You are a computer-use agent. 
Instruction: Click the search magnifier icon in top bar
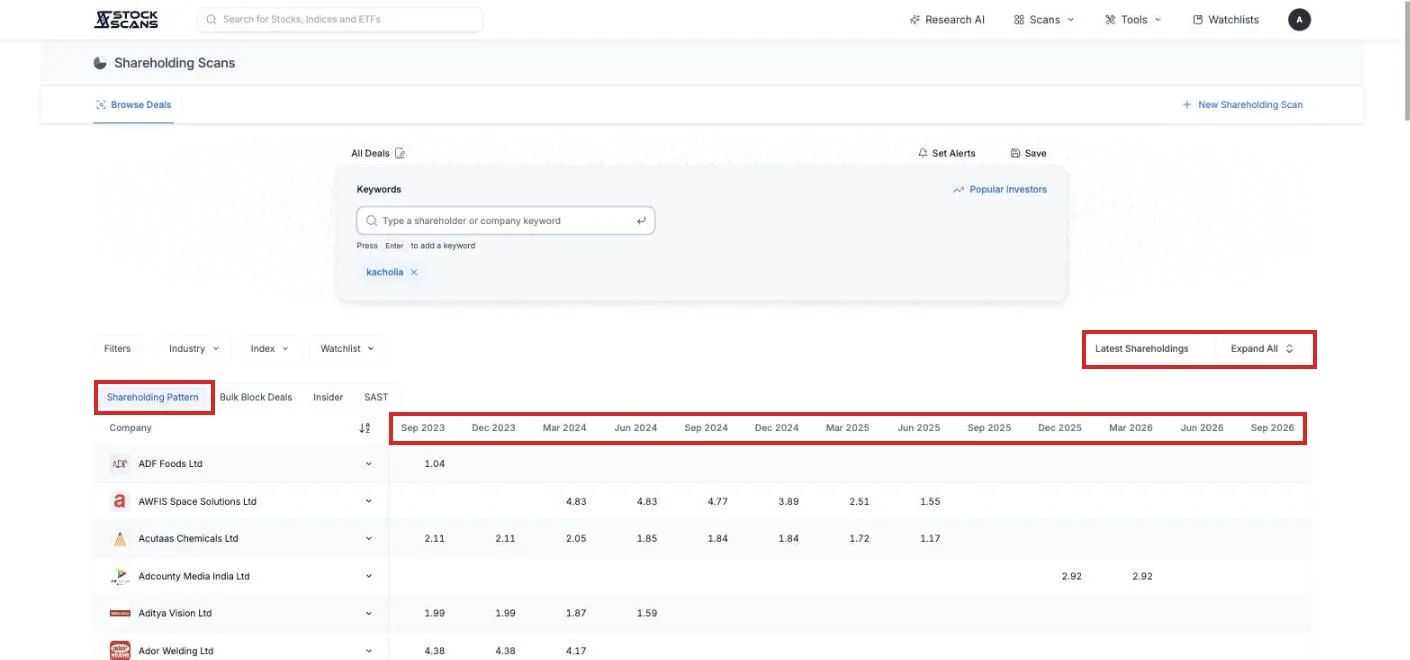pyautogui.click(x=211, y=19)
